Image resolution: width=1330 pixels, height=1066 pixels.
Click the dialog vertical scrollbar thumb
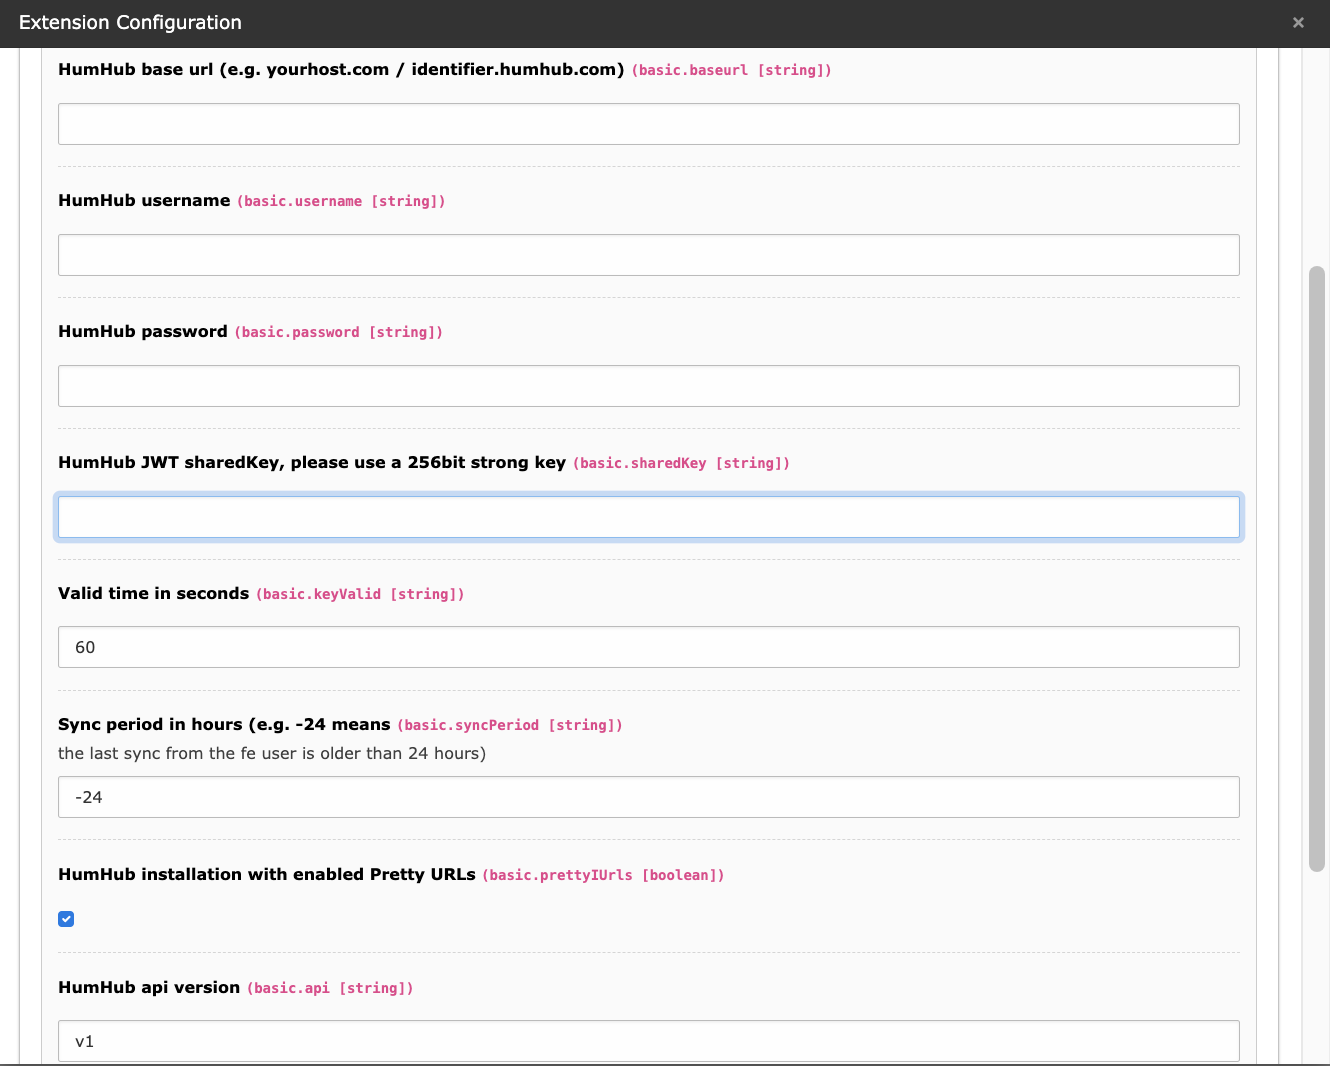point(1317,569)
